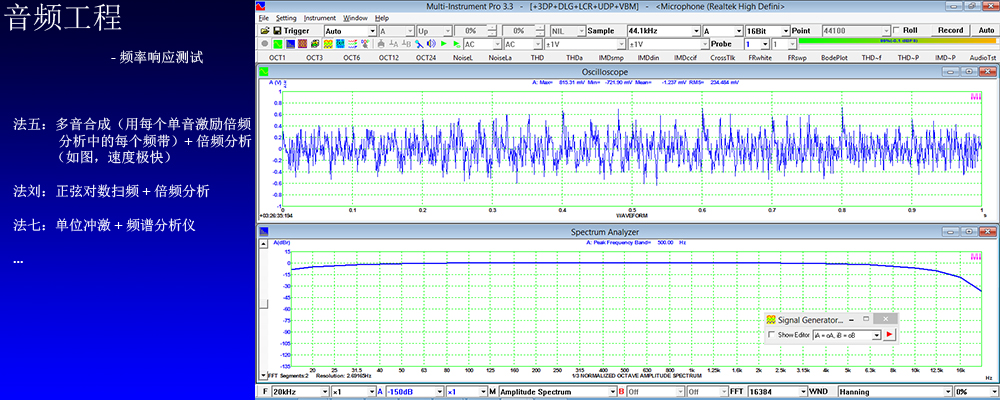Start signal generator output with red play button
This screenshot has height=400, width=1000.
point(890,334)
